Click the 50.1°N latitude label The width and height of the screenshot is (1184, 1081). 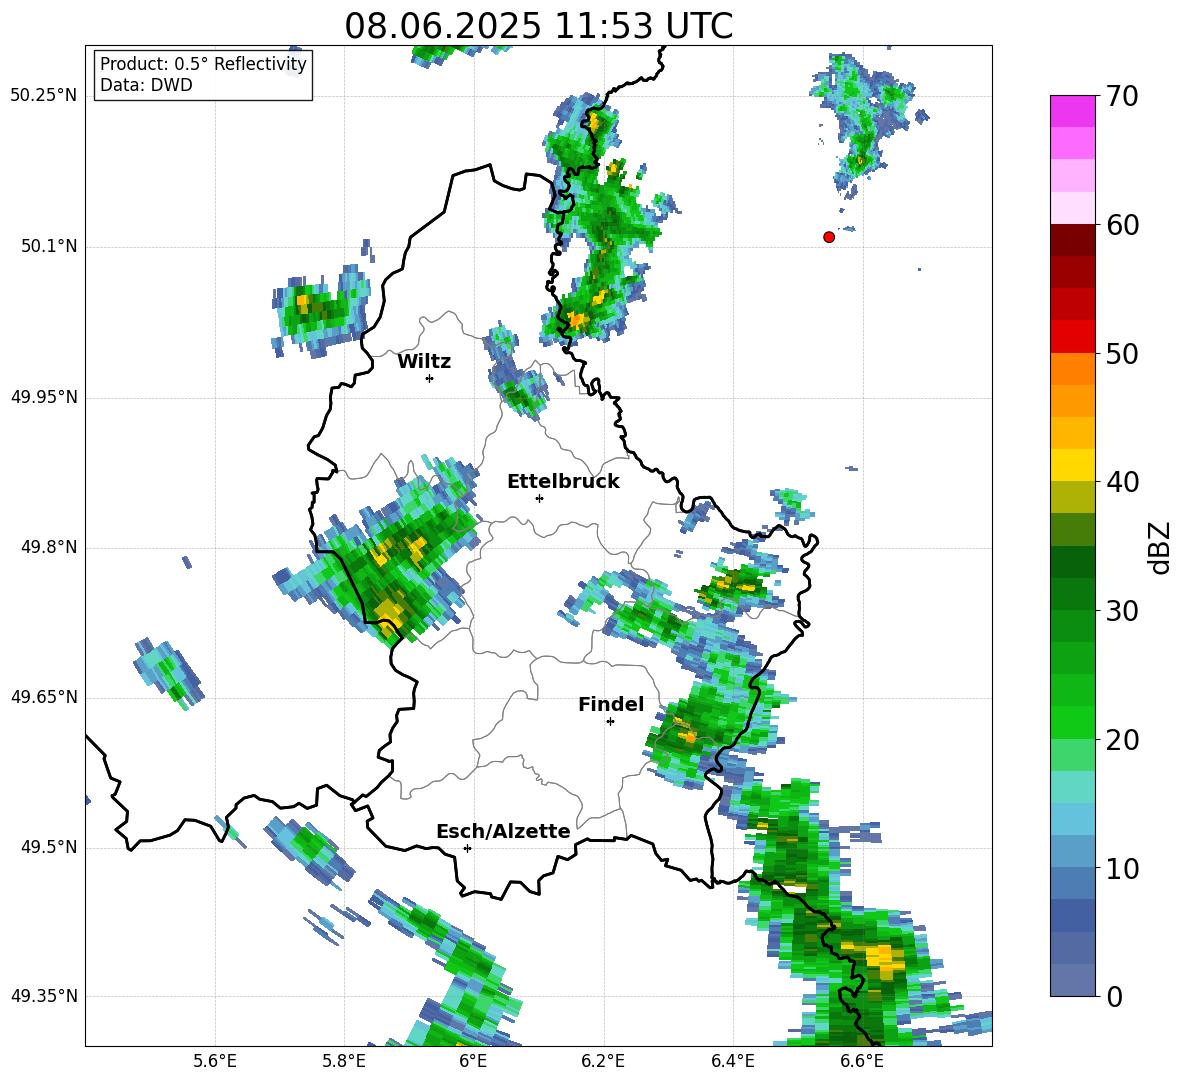[x=49, y=247]
